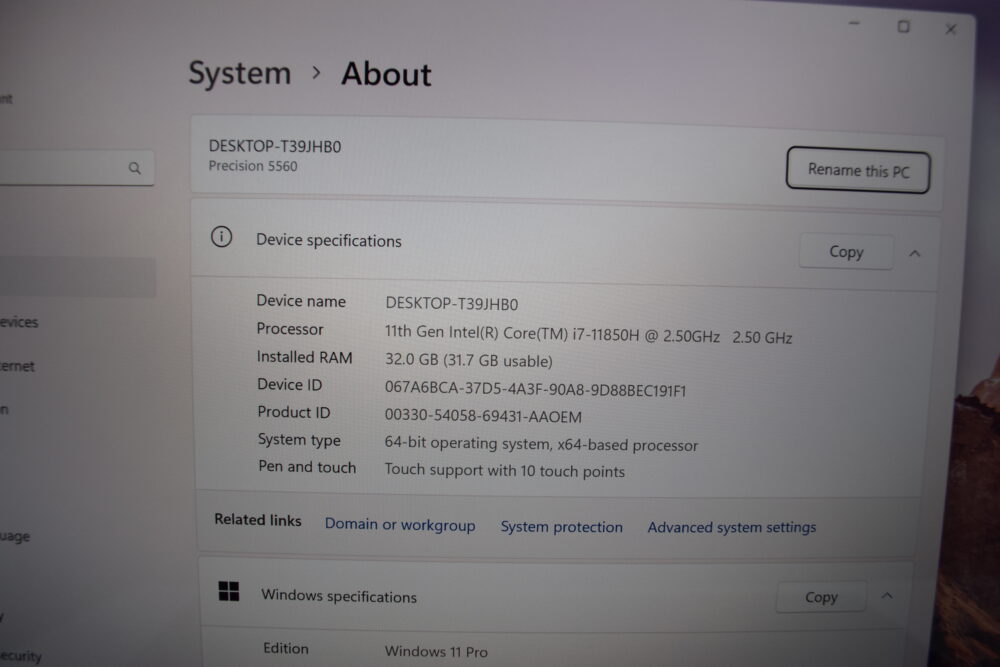
Task: Copy the device specifications
Action: tap(846, 252)
